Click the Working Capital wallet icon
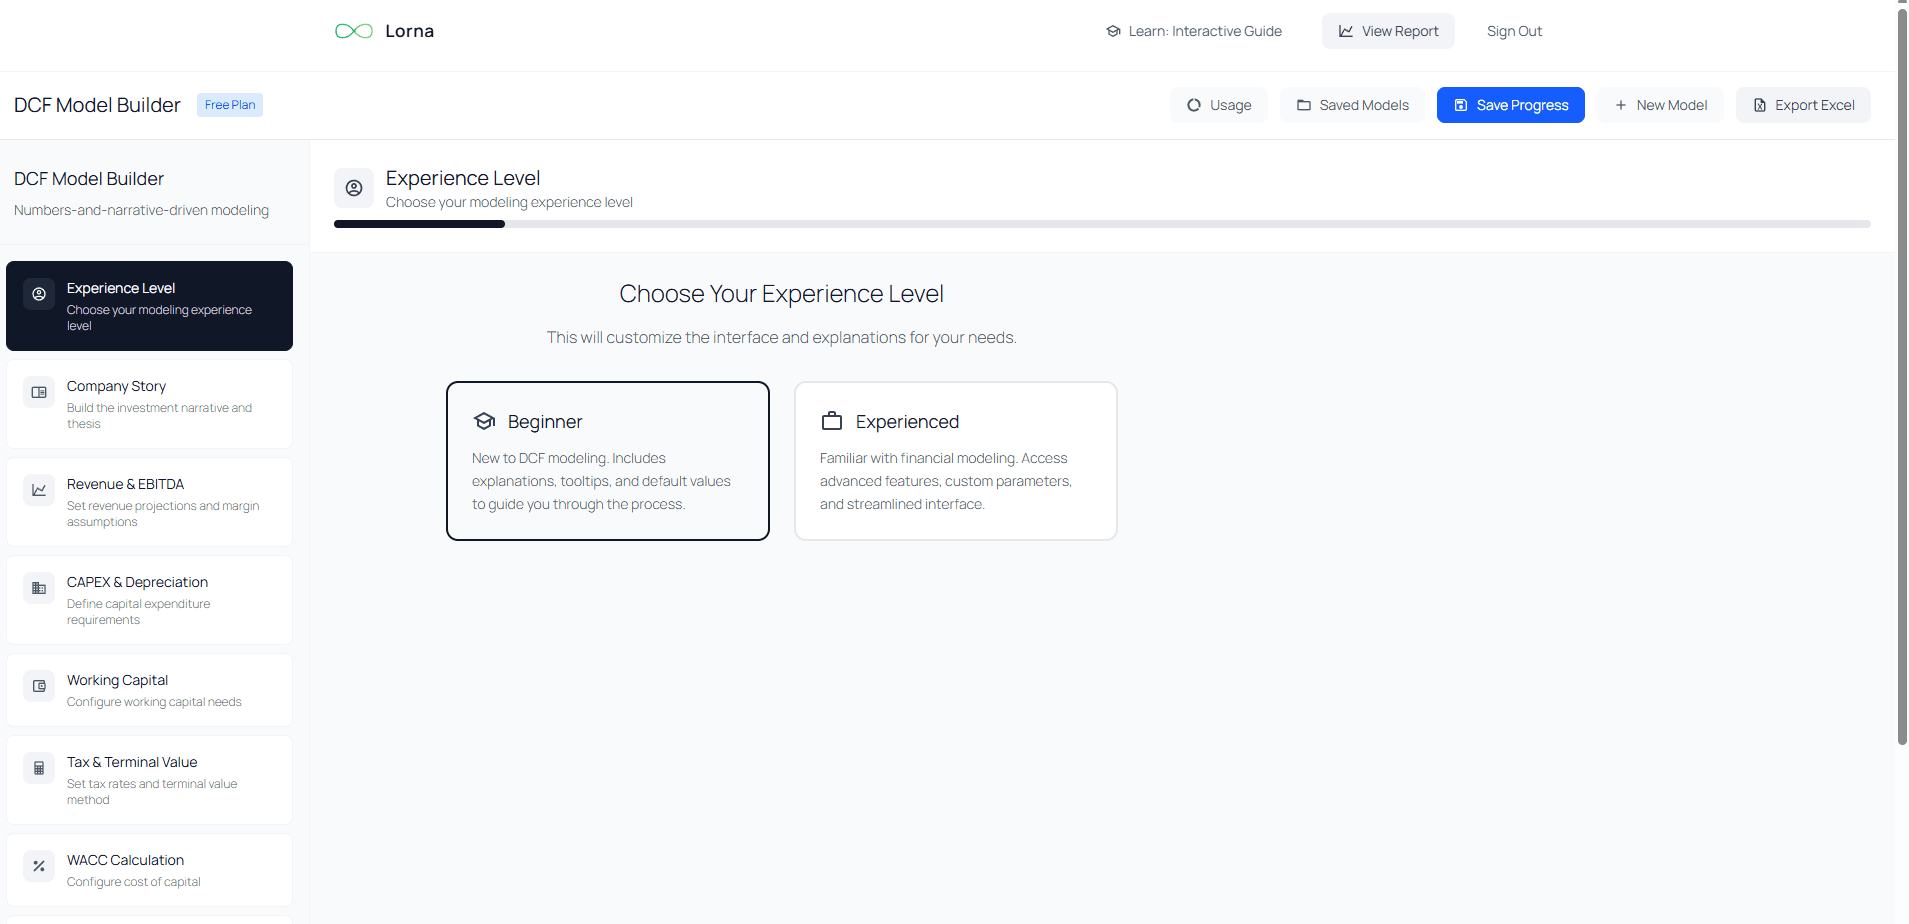 pos(39,686)
